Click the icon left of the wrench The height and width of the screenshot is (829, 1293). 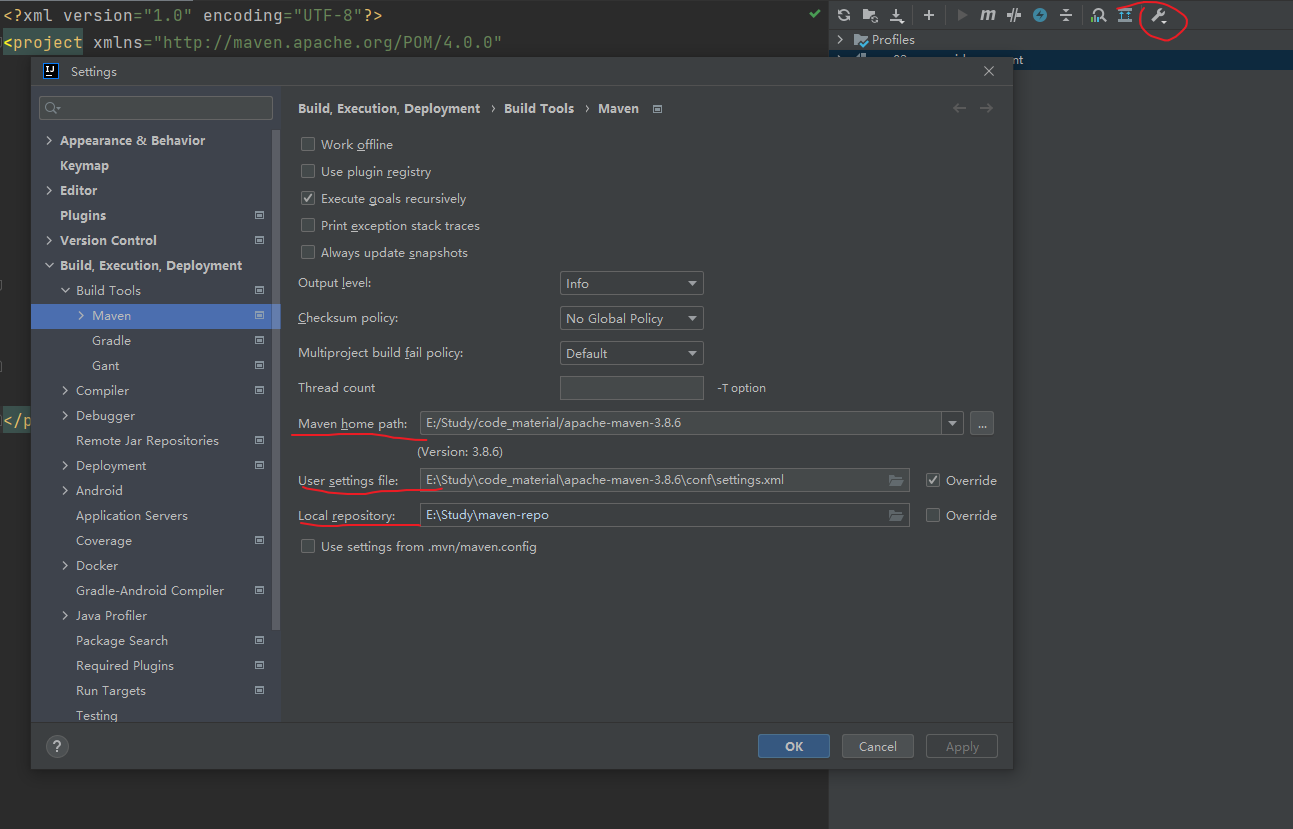pos(1125,15)
